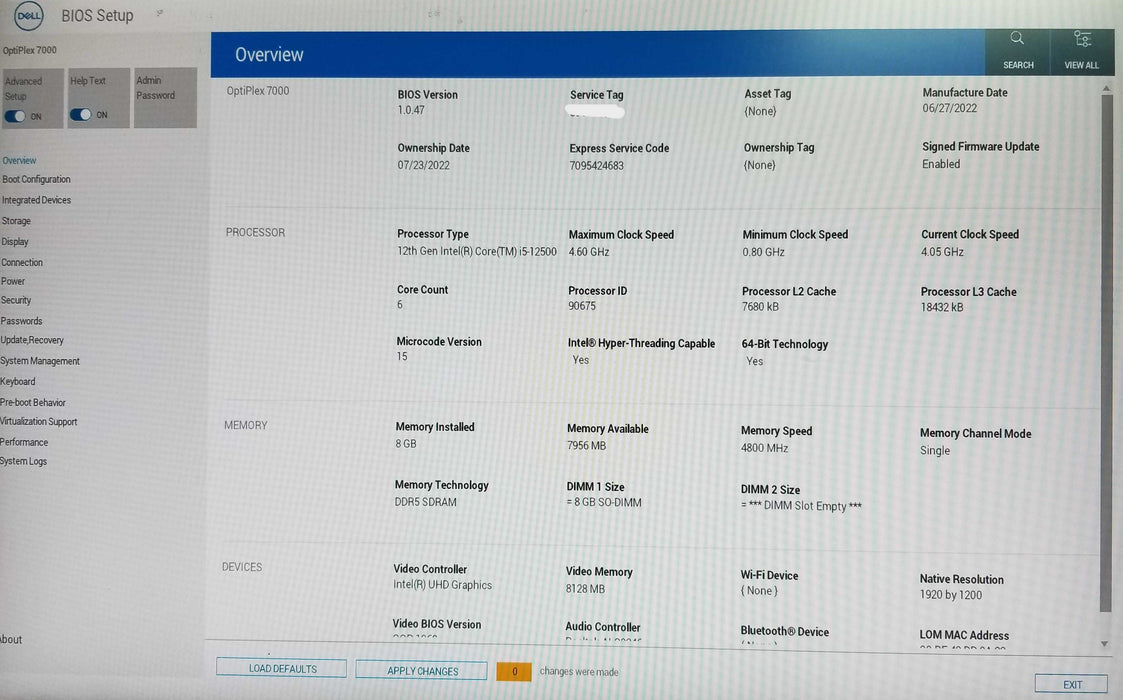Click the Dell logo icon
This screenshot has height=700, width=1123.
click(x=29, y=16)
